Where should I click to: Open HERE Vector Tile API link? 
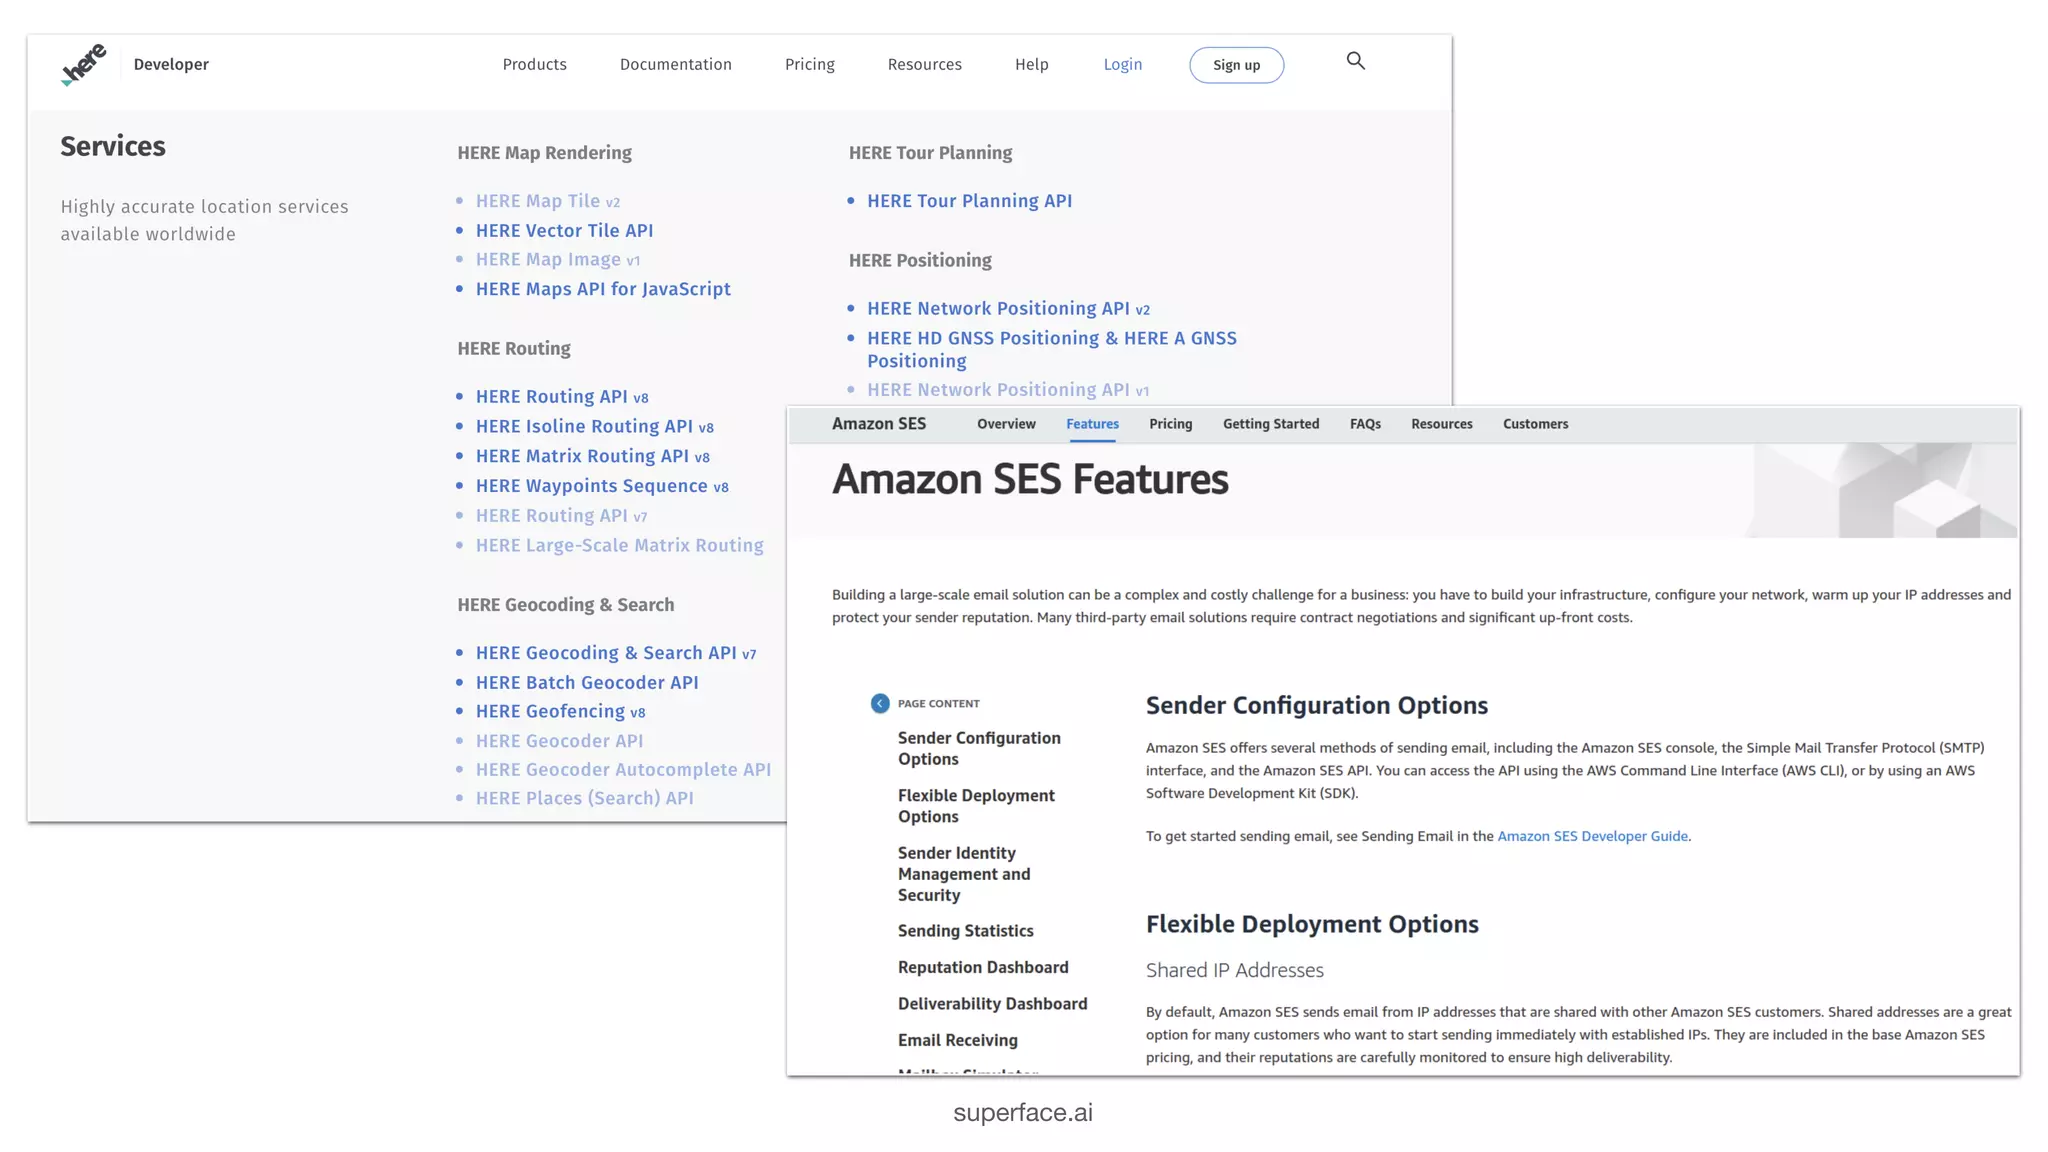point(564,230)
